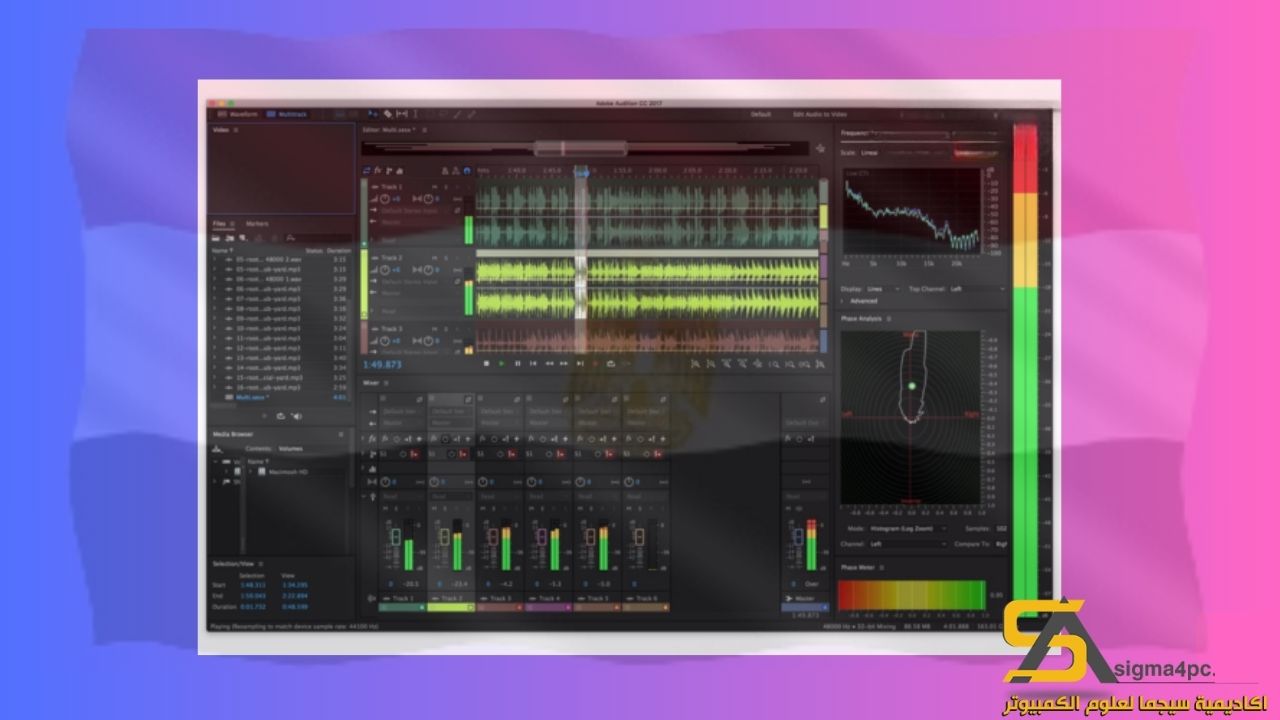Open the Top Channel Left dropdown
The width and height of the screenshot is (1280, 720).
tap(976, 289)
